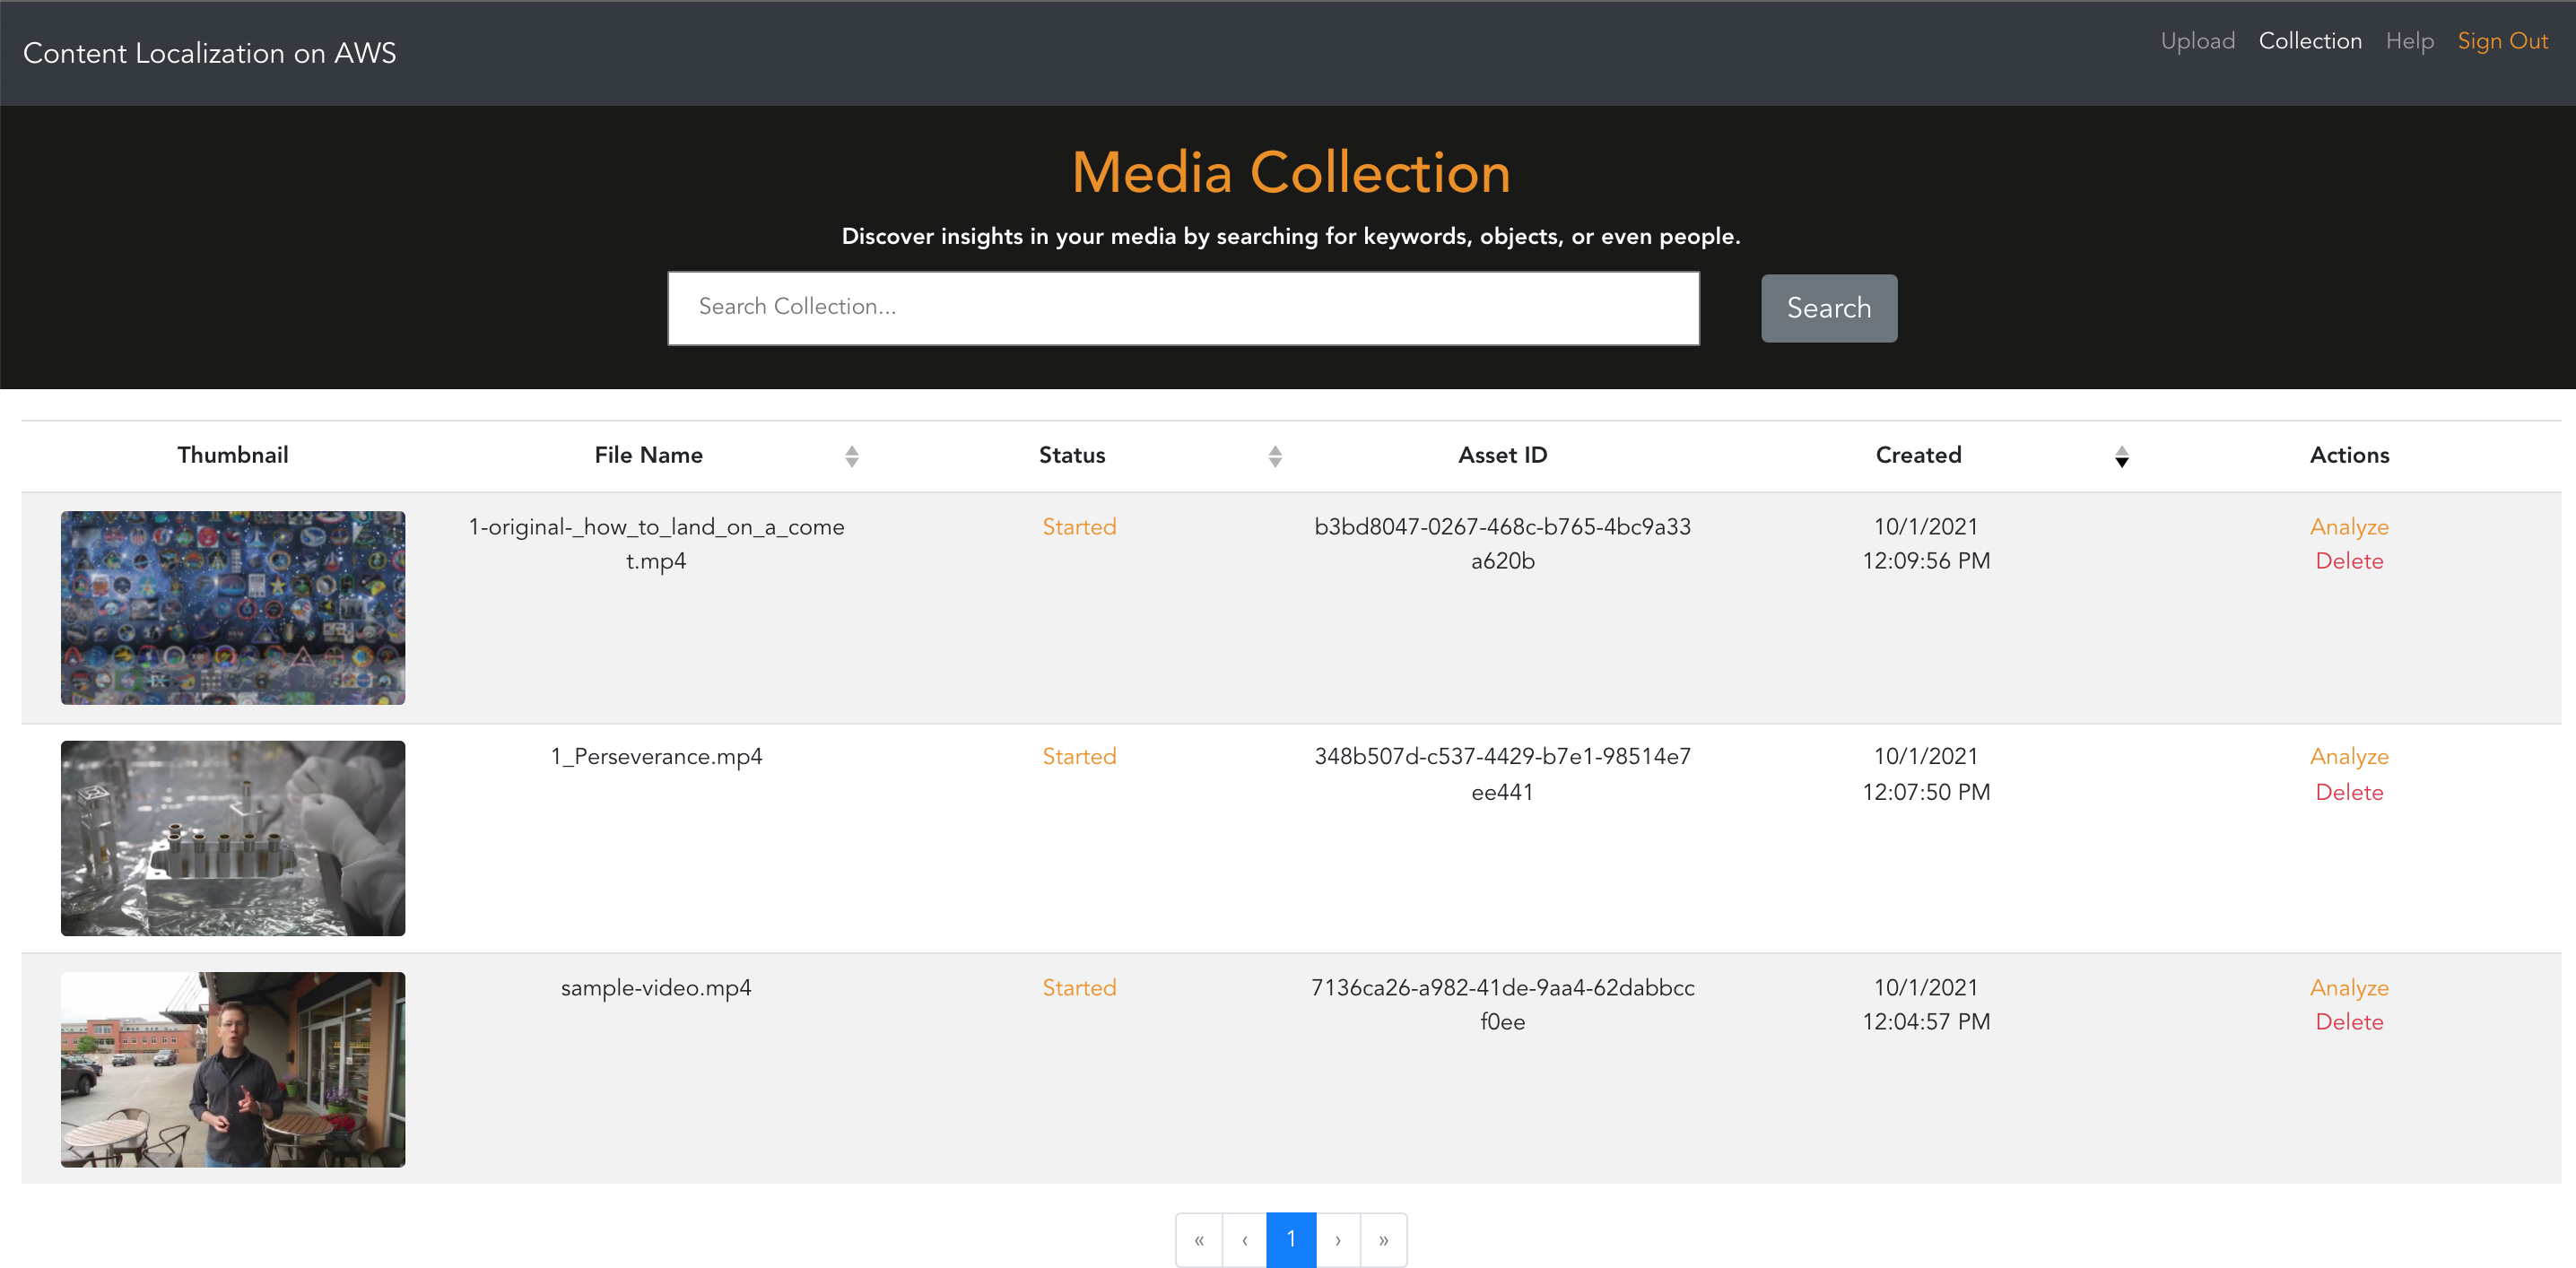Sort the table by Created date
Viewport: 2576px width, 1268px height.
2121,456
